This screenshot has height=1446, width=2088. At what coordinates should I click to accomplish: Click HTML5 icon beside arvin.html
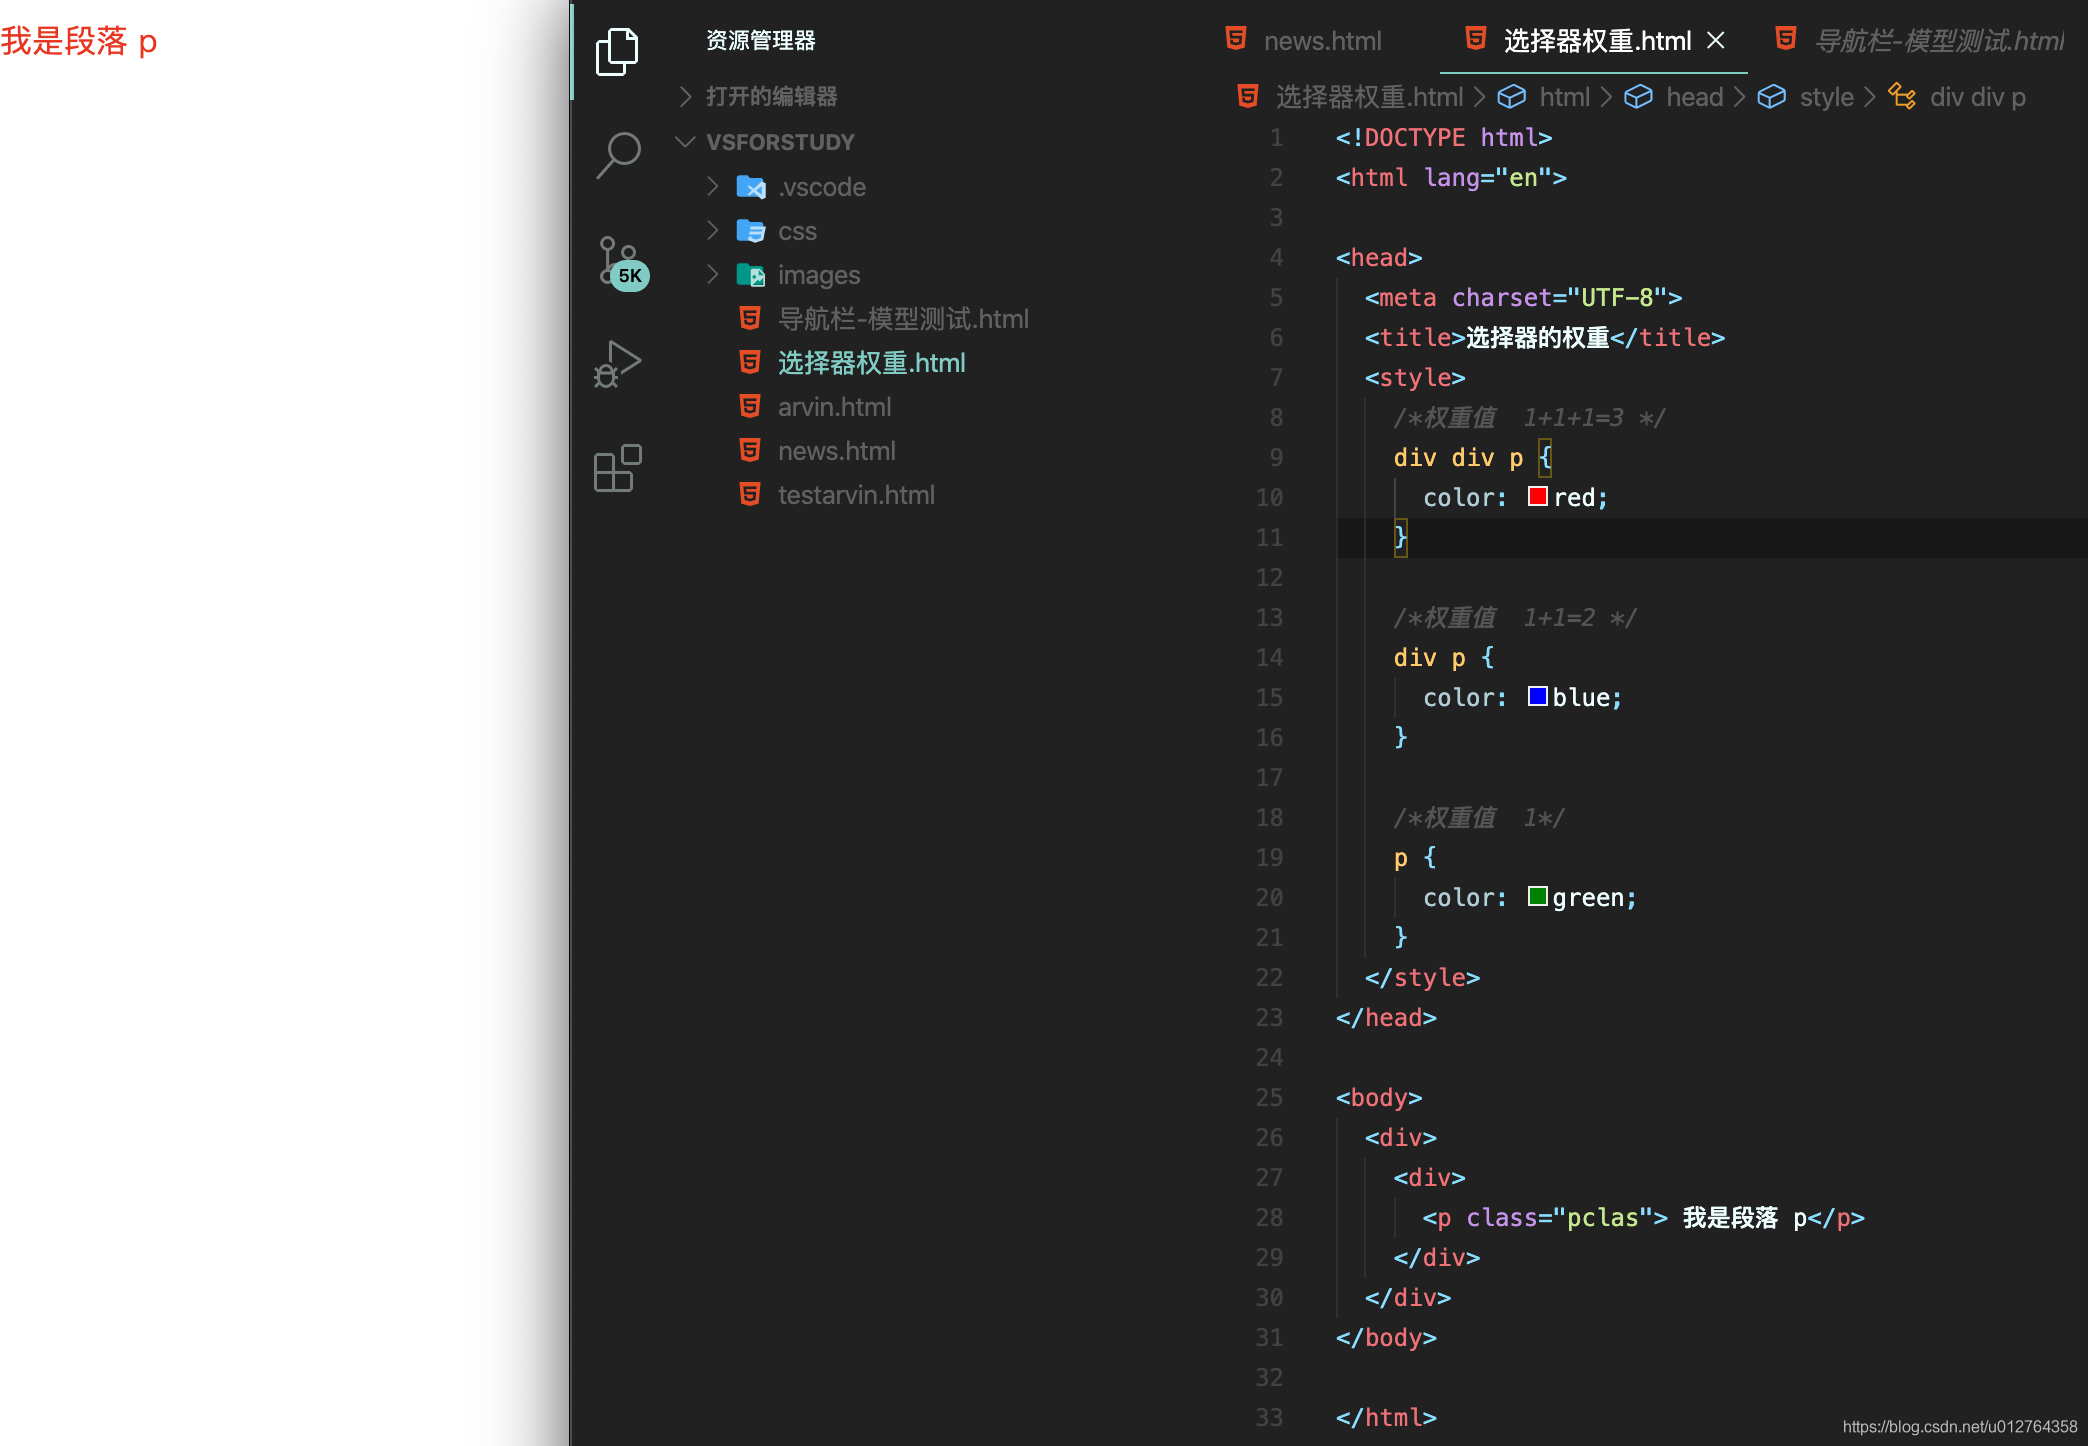(x=750, y=406)
